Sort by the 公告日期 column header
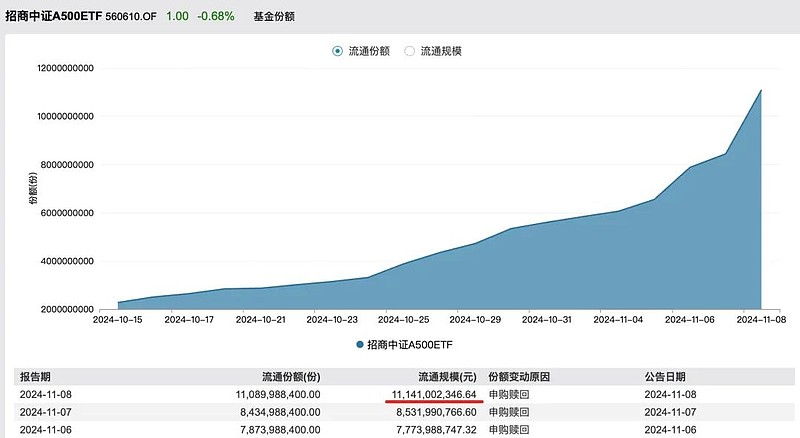This screenshot has width=800, height=438. (665, 377)
